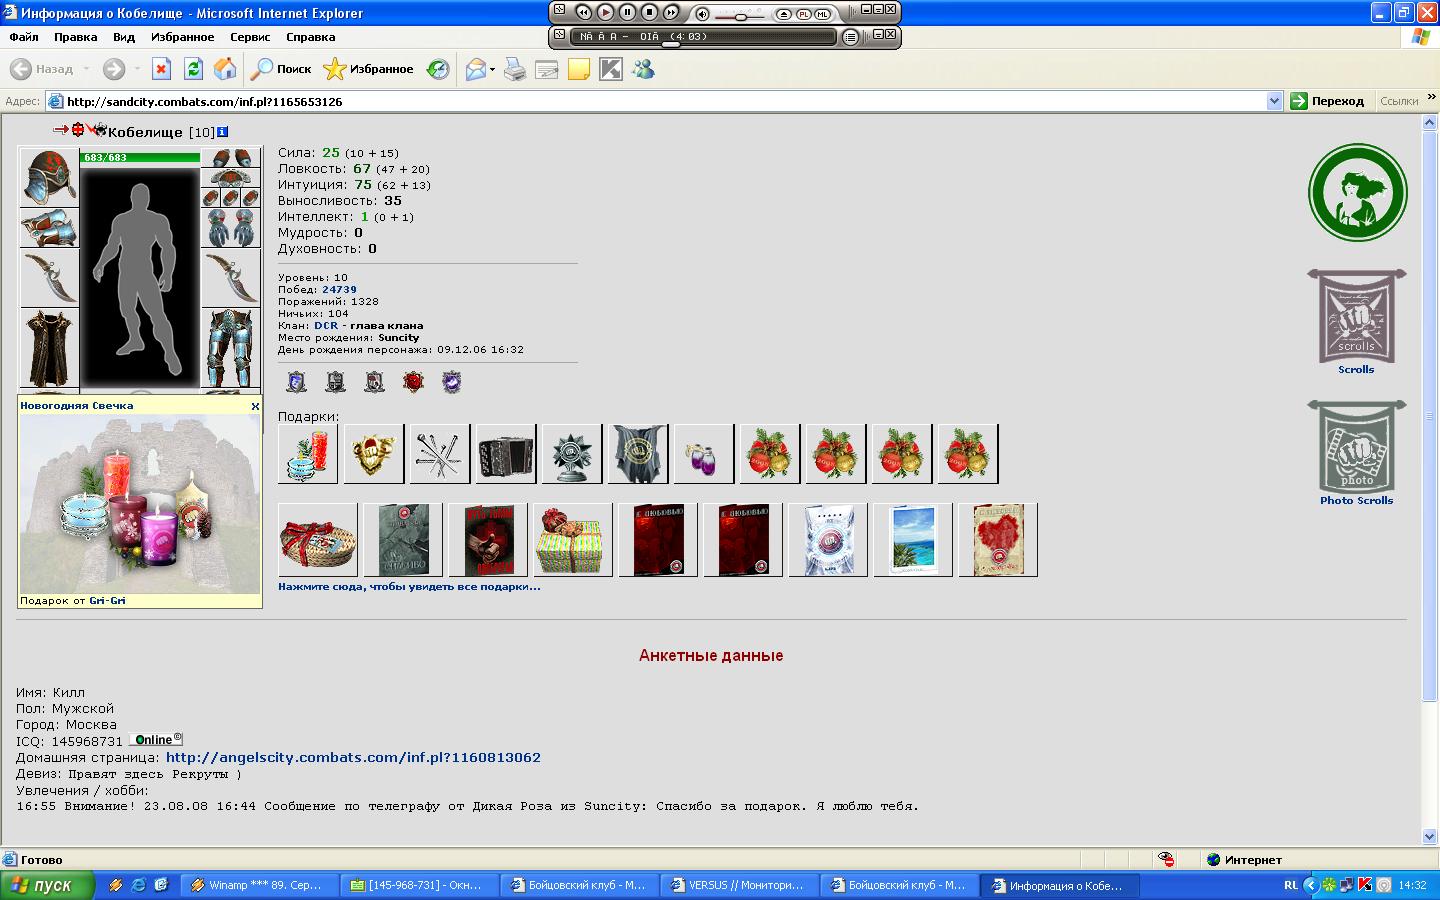This screenshot has height=900, width=1440.
Task: Open the Сервис menu
Action: (250, 37)
